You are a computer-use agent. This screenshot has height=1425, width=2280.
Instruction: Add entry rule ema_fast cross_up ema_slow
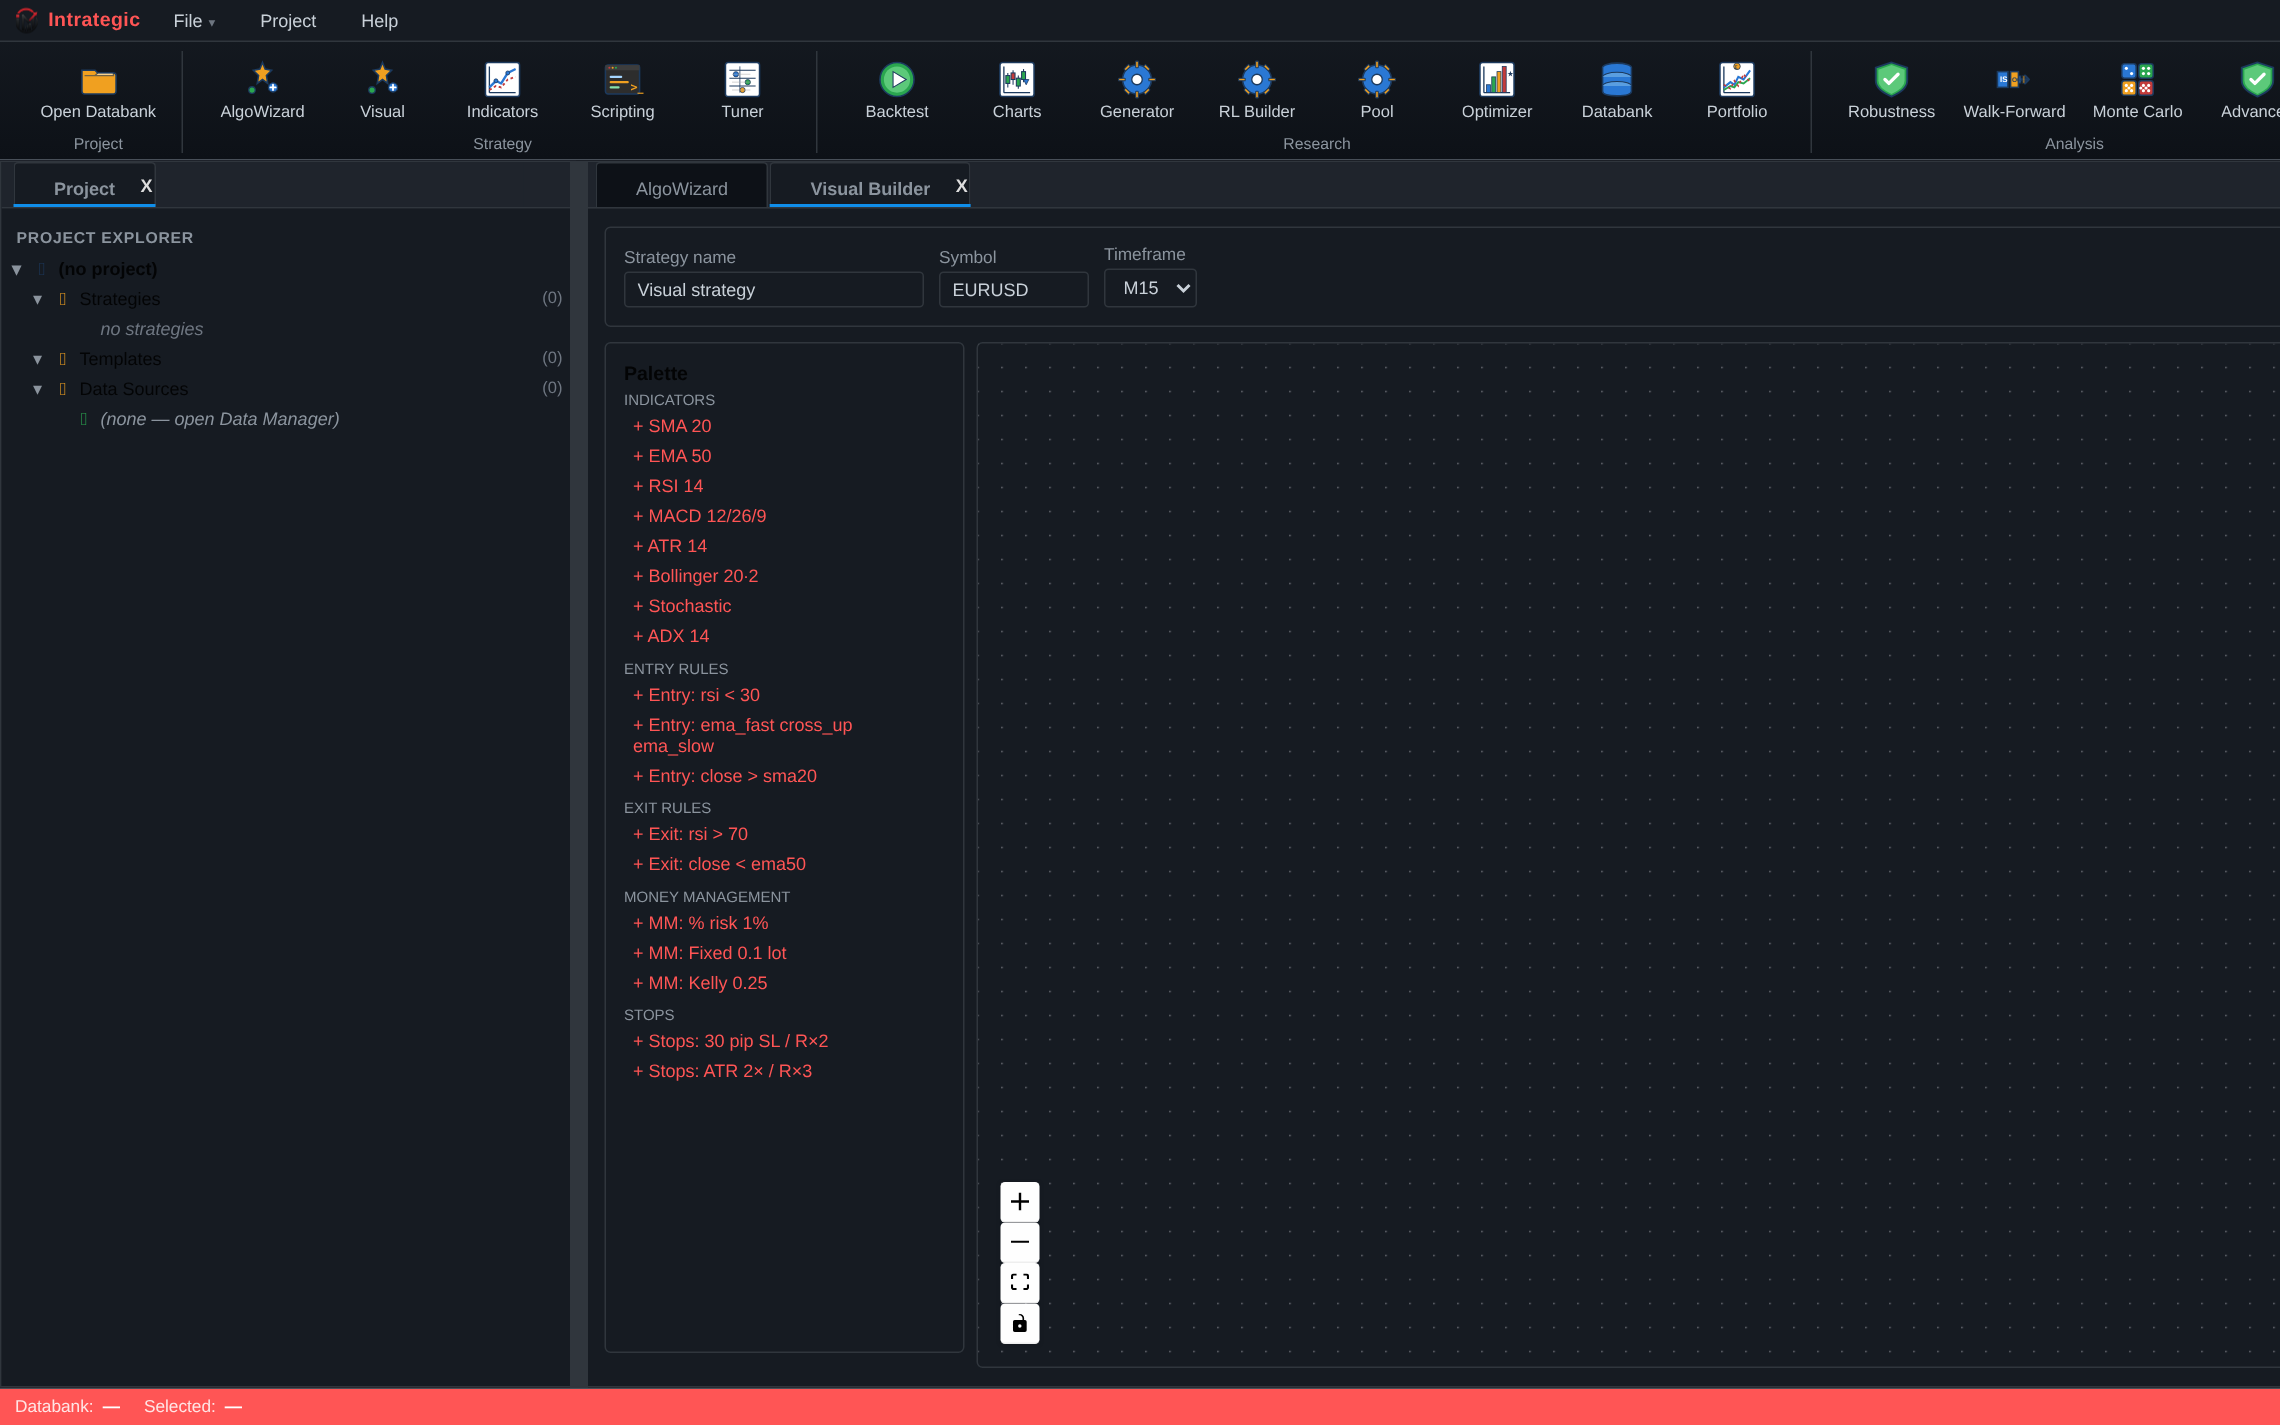tap(743, 735)
